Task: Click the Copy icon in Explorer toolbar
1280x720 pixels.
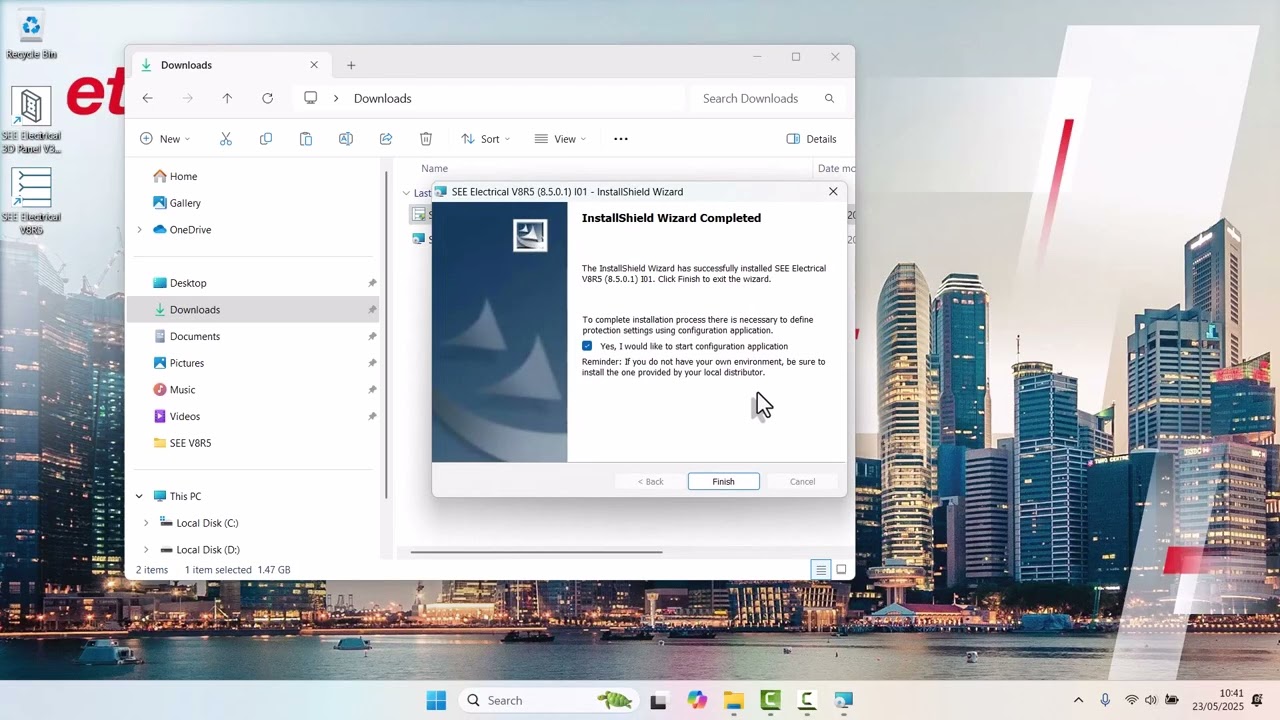Action: [266, 139]
